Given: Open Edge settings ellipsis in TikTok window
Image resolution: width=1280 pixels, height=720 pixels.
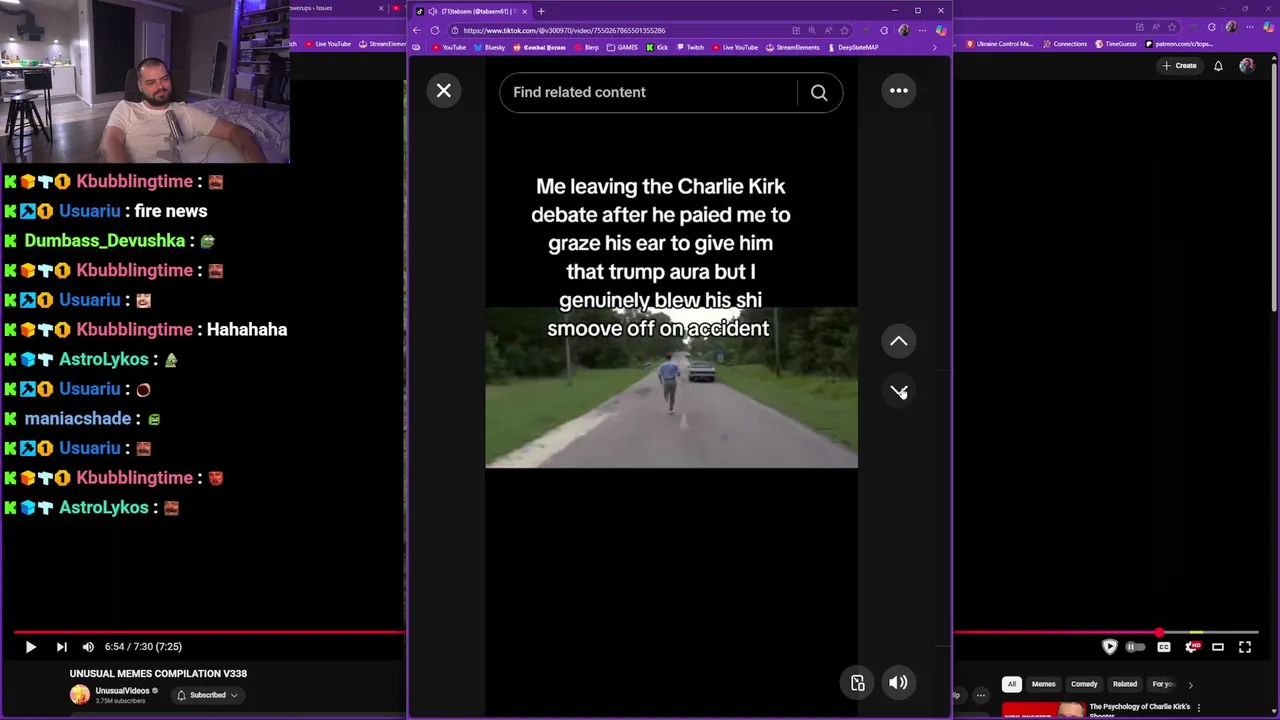Looking at the screenshot, I should (922, 30).
